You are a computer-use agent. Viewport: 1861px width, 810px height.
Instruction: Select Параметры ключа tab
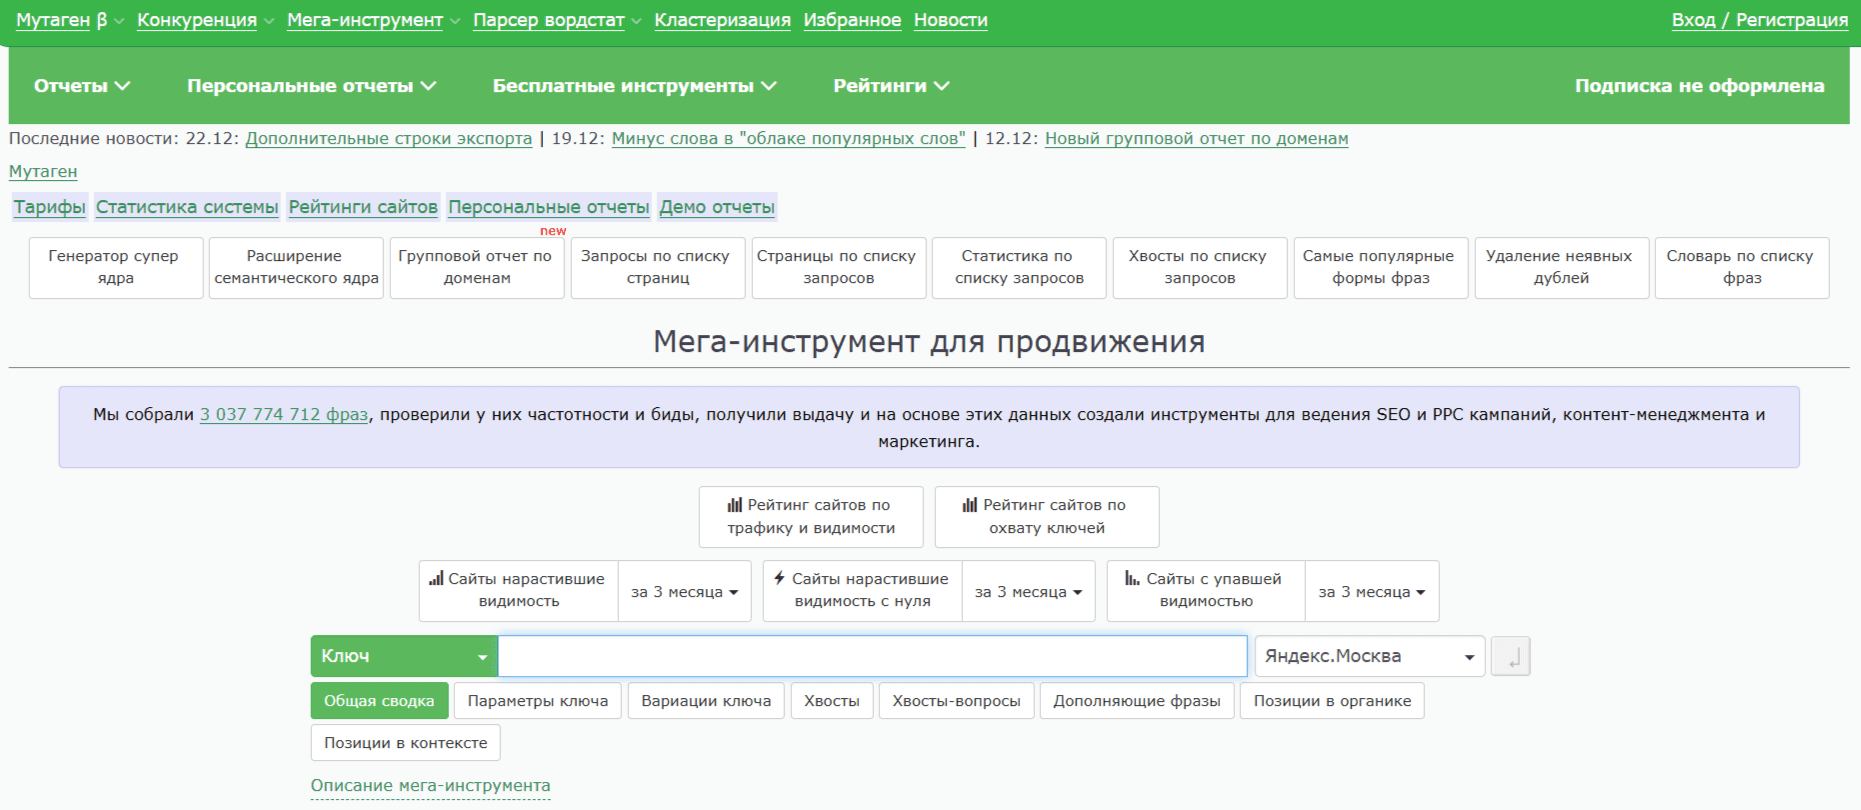pos(538,701)
